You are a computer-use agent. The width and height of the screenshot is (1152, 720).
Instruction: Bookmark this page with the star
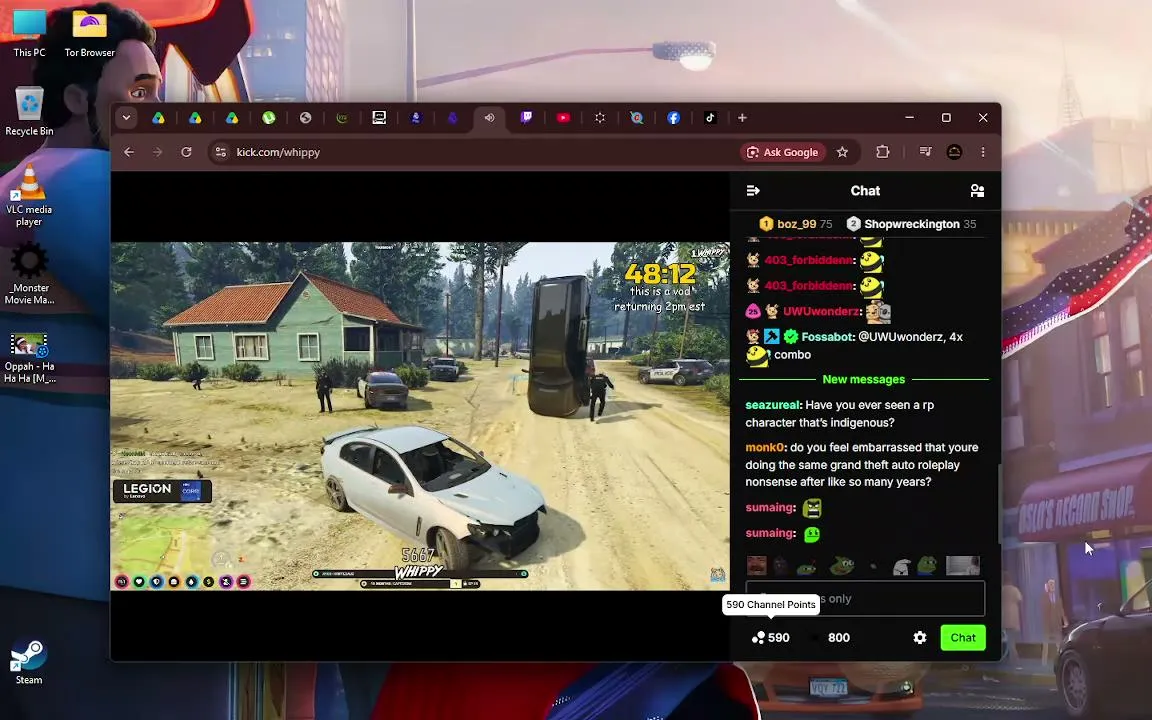coord(843,152)
